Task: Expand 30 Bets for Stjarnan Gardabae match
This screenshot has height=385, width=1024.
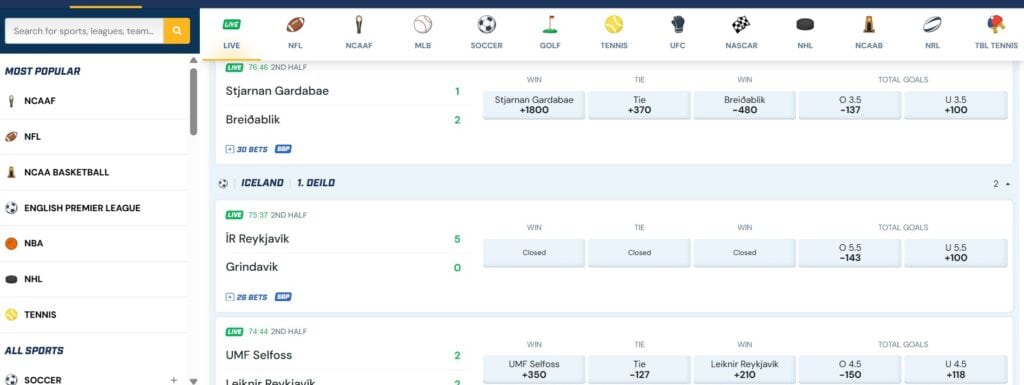Action: click(247, 149)
